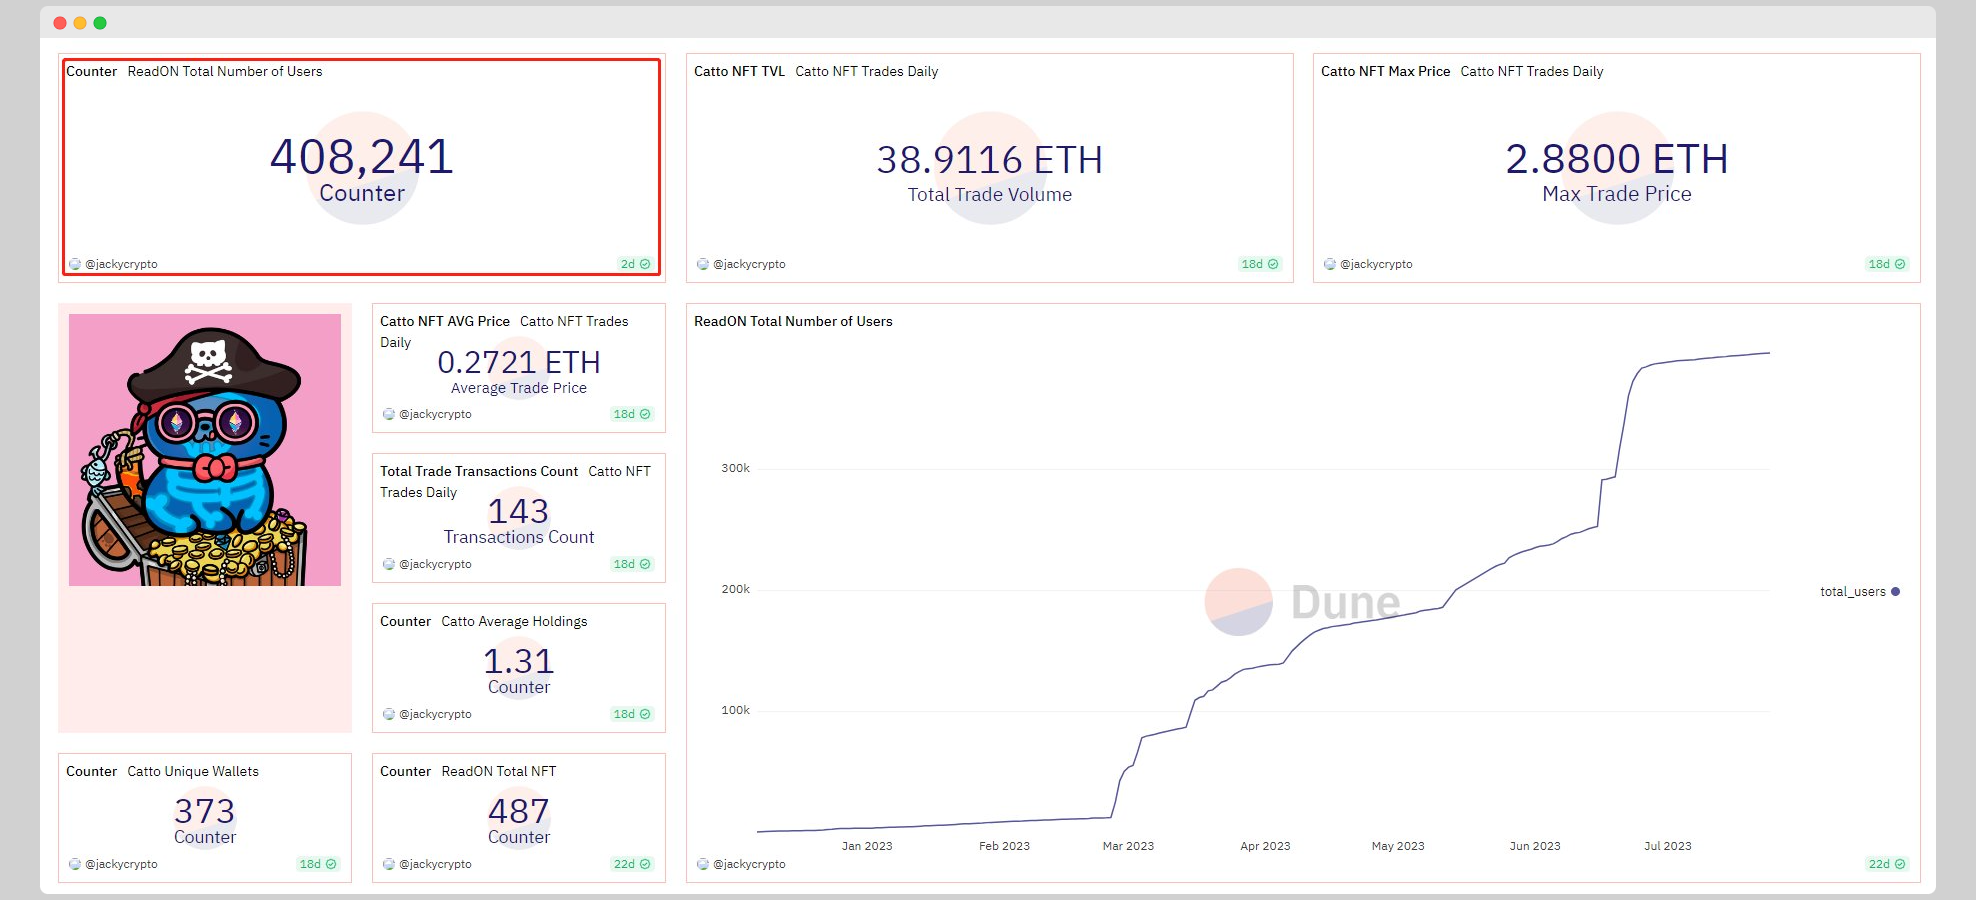Click the 487 ReadON total NFT value
This screenshot has height=900, width=1976.
tap(518, 811)
